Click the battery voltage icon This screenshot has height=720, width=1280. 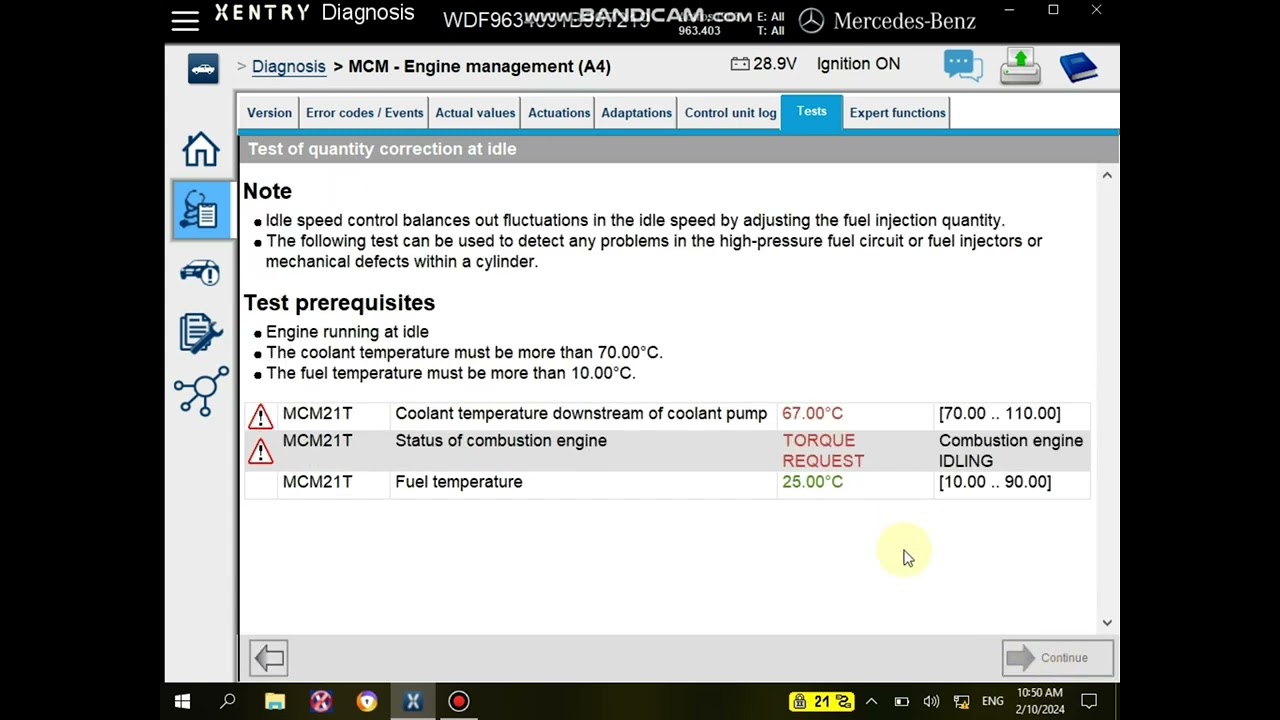[x=740, y=64]
